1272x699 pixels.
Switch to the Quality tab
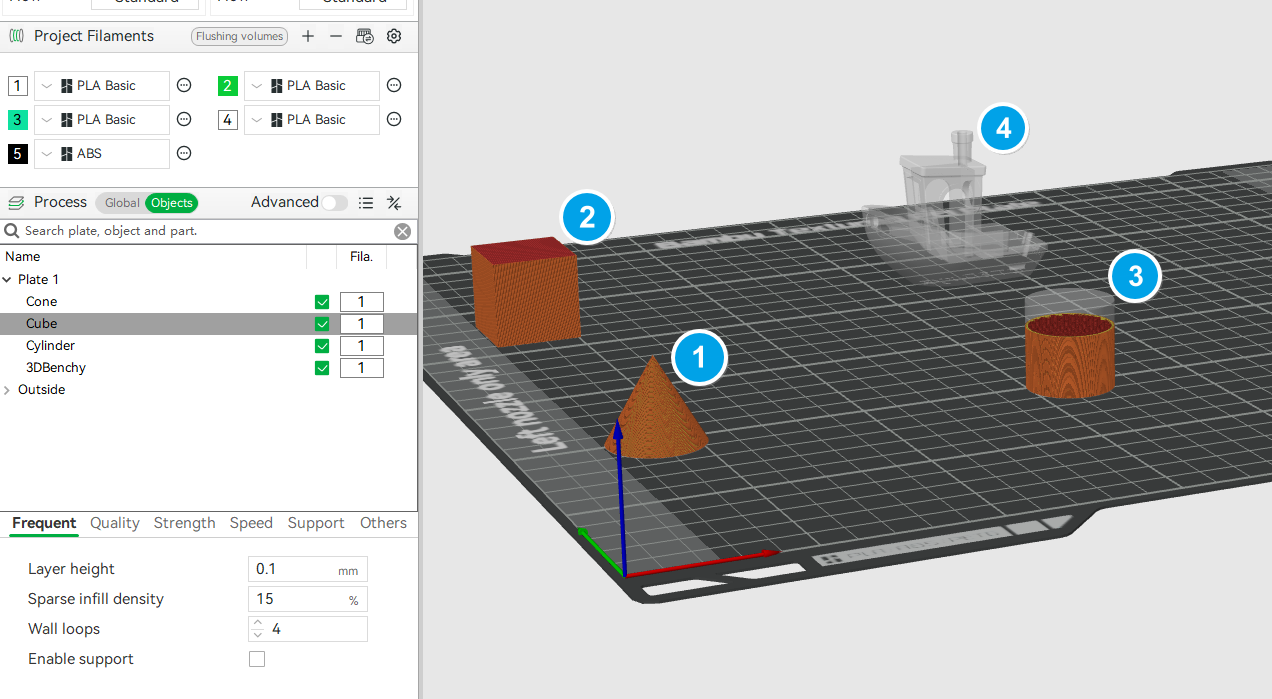tap(115, 523)
